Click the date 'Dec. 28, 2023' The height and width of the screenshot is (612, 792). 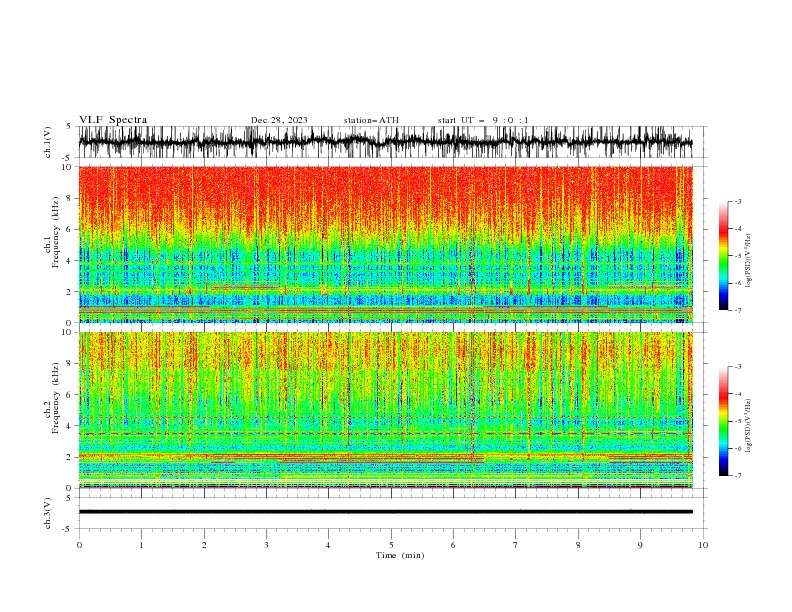click(x=279, y=120)
